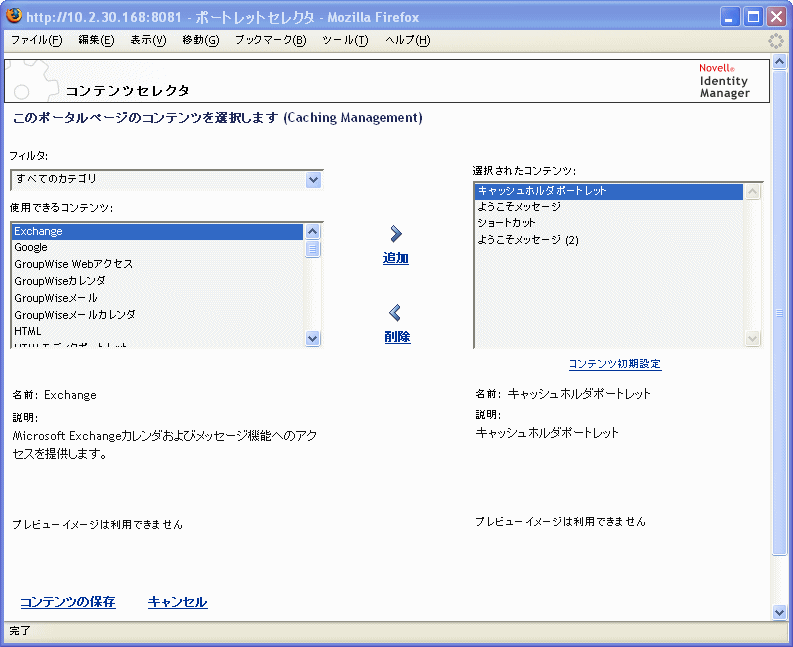Click the page vertical scrollbar thumb
The height and width of the screenshot is (647, 793).
(779, 312)
